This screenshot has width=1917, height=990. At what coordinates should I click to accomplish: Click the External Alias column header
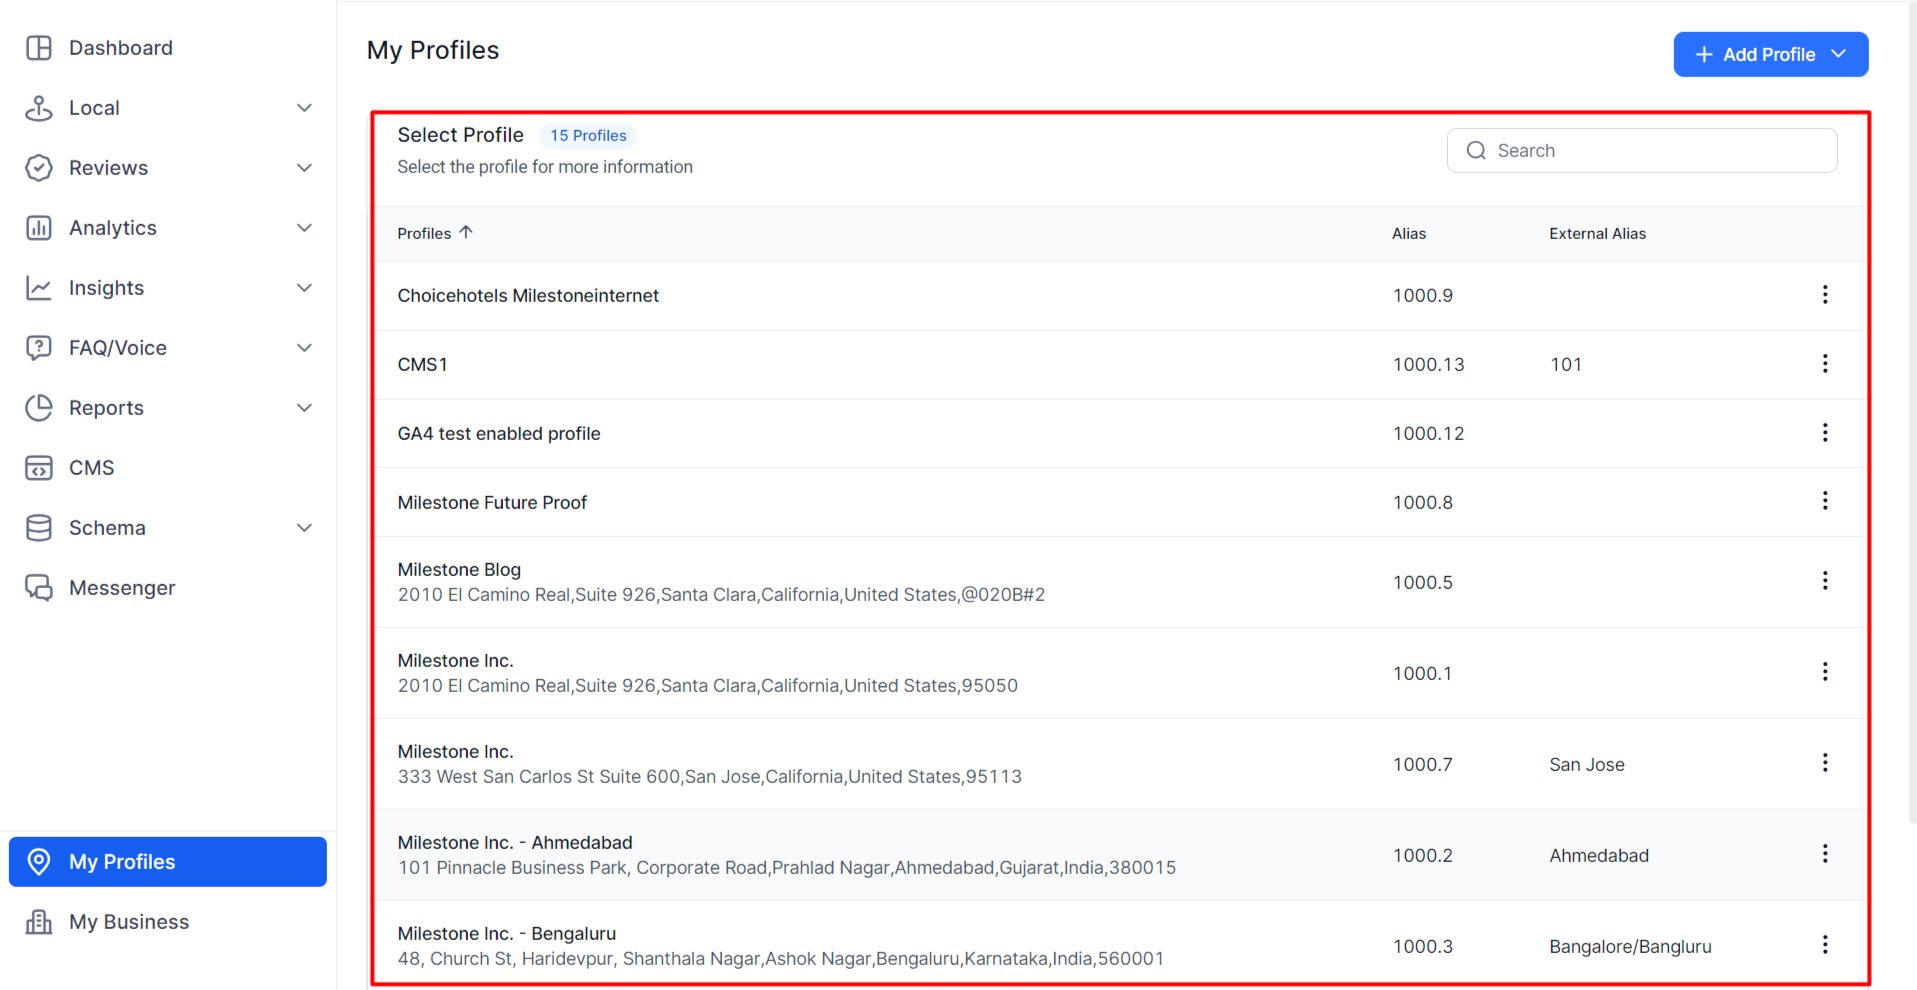coord(1597,234)
